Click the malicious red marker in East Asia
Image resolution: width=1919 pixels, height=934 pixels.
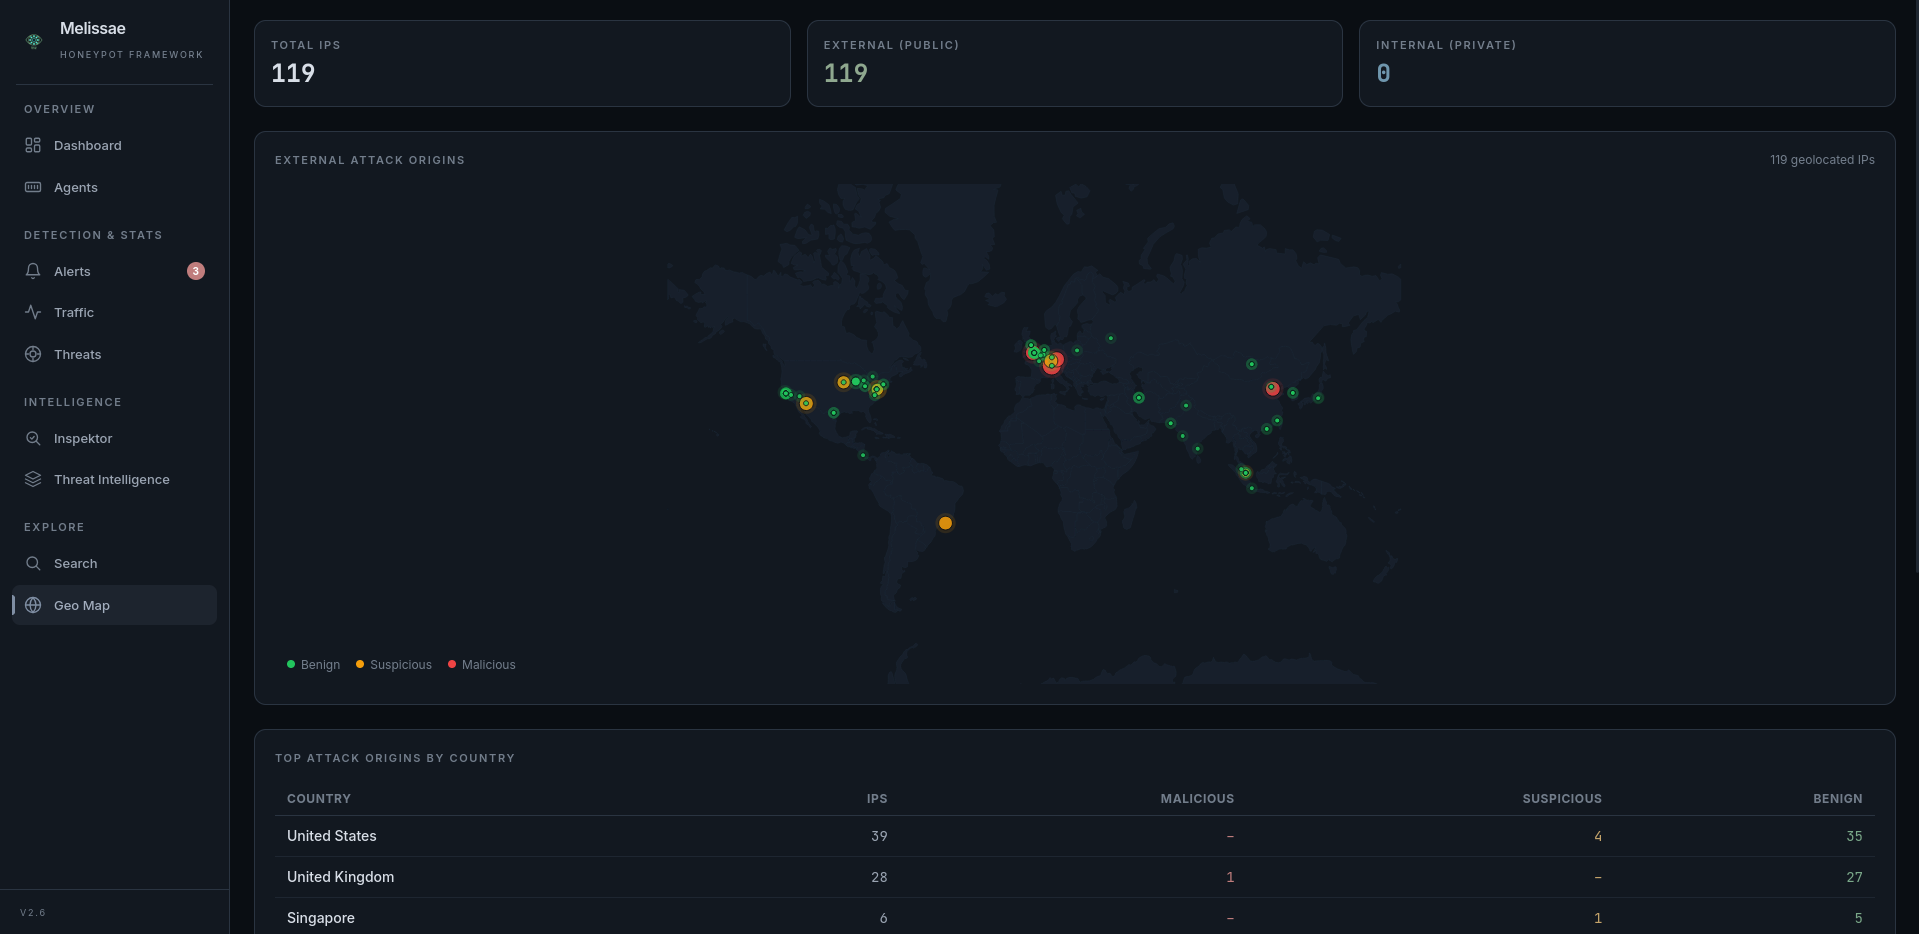pyautogui.click(x=1272, y=388)
